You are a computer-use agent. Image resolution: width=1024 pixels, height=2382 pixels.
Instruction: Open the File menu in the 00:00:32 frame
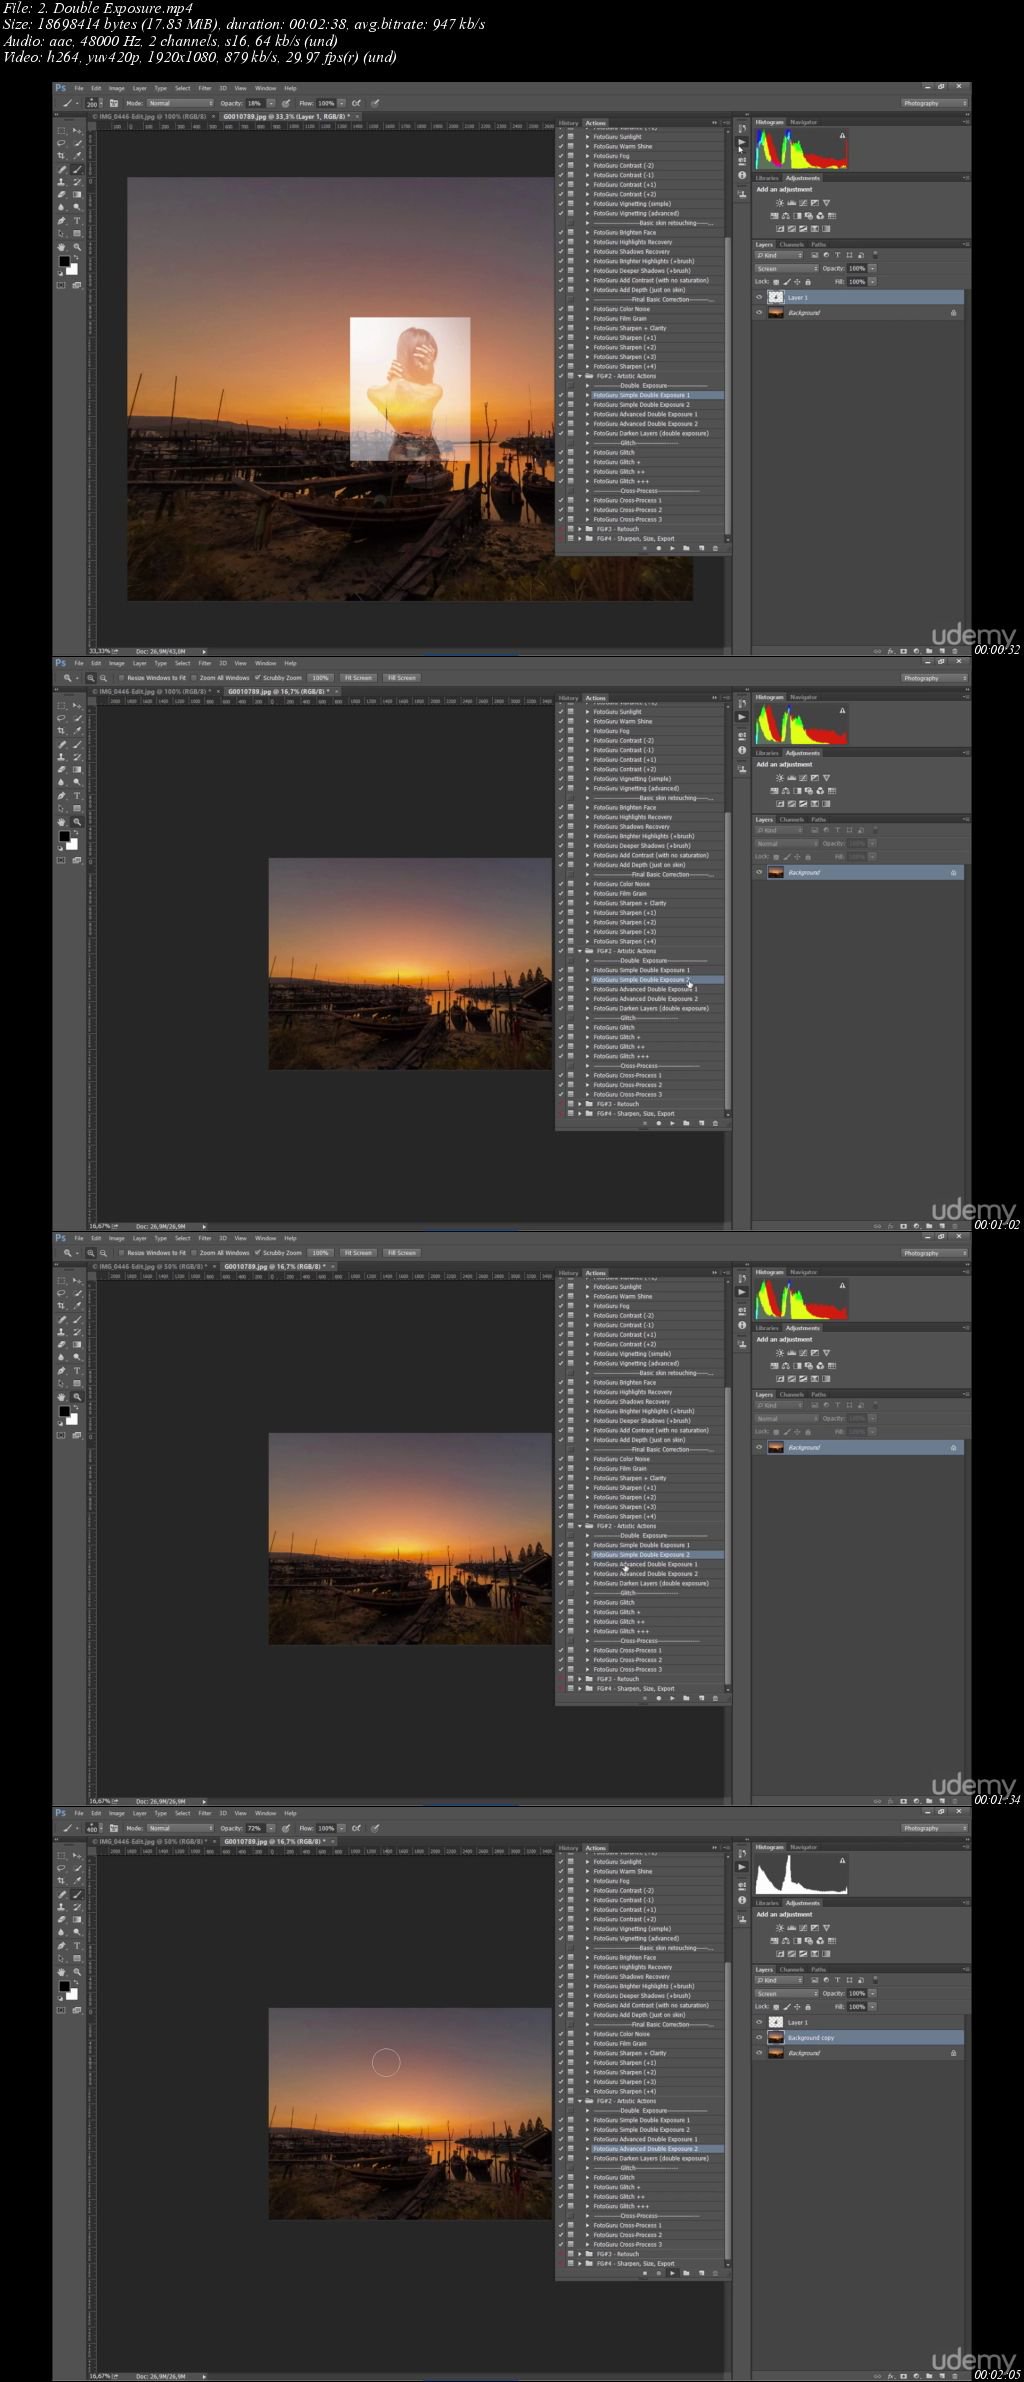79,88
